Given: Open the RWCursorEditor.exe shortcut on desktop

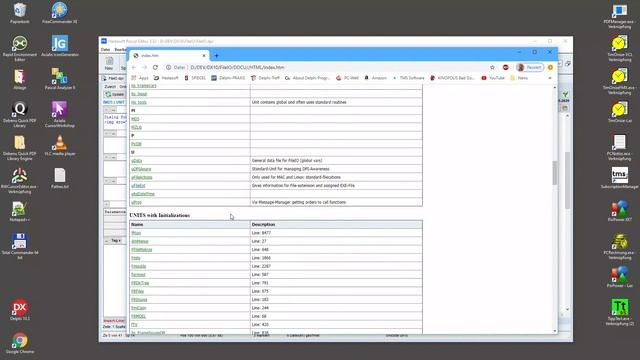Looking at the screenshot, I should 20,181.
